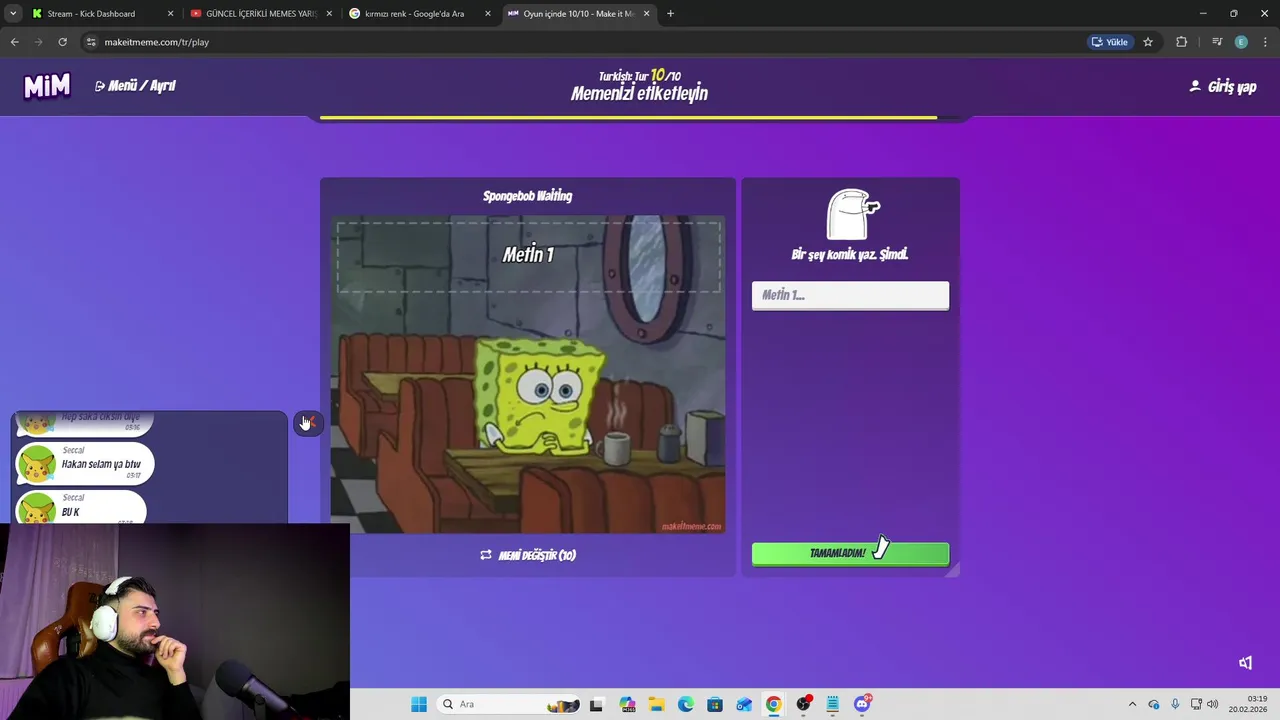Image resolution: width=1280 pixels, height=720 pixels.
Task: Open the Chrome extensions menu
Action: point(1182,42)
